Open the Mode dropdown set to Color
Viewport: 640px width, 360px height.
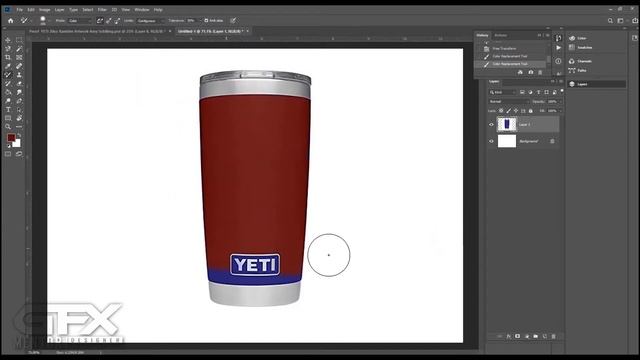[80, 20]
